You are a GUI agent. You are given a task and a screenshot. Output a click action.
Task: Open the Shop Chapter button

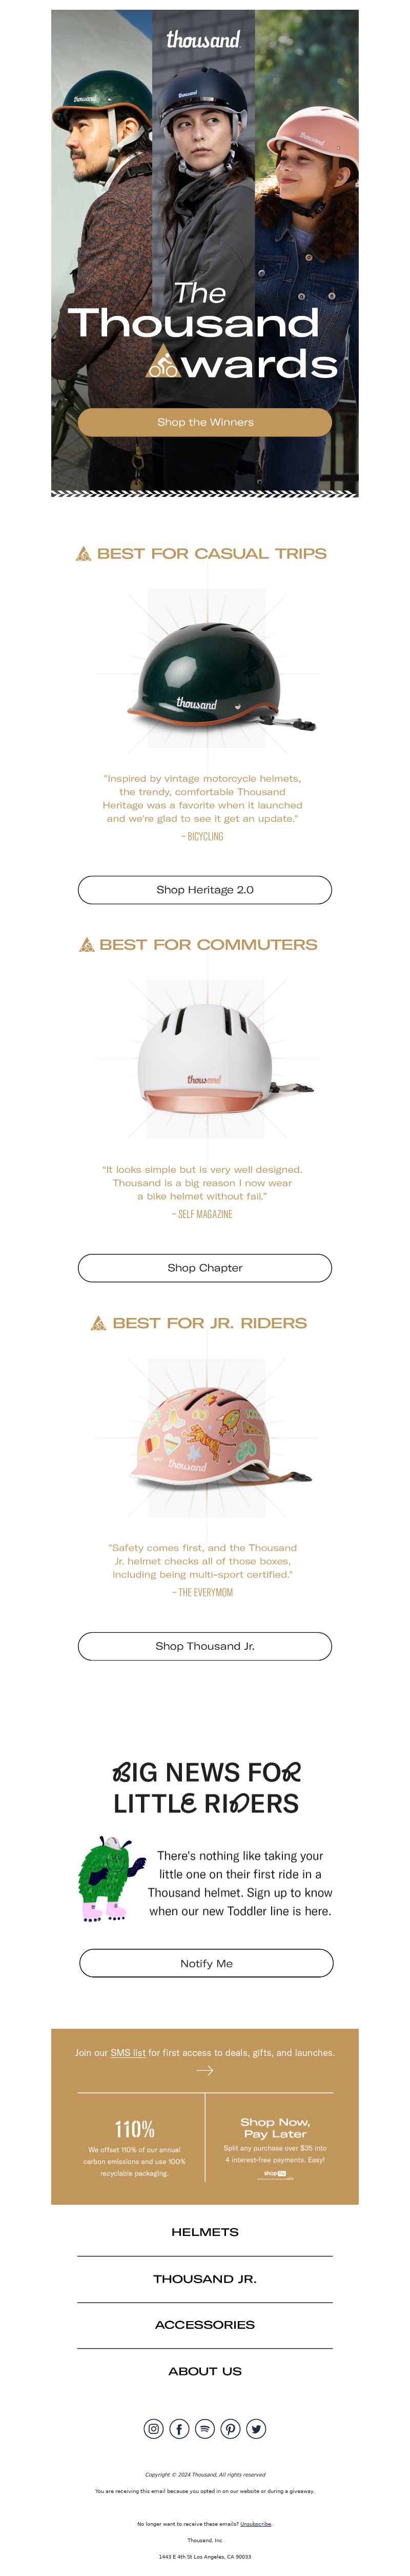tap(205, 1267)
